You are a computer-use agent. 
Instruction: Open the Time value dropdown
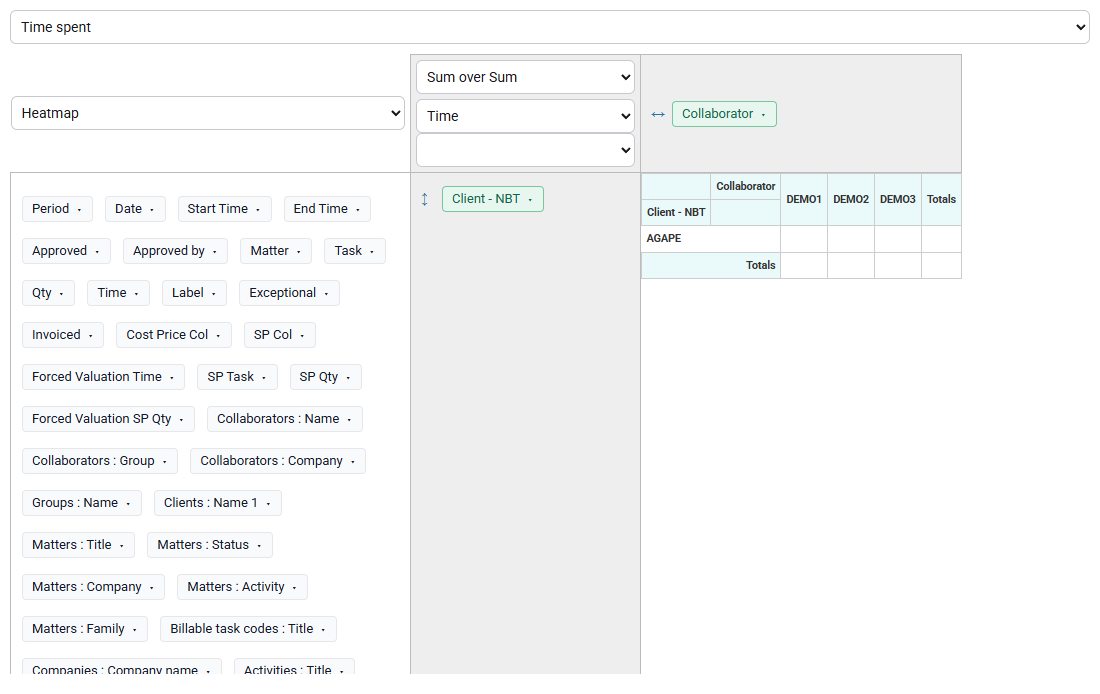[525, 116]
